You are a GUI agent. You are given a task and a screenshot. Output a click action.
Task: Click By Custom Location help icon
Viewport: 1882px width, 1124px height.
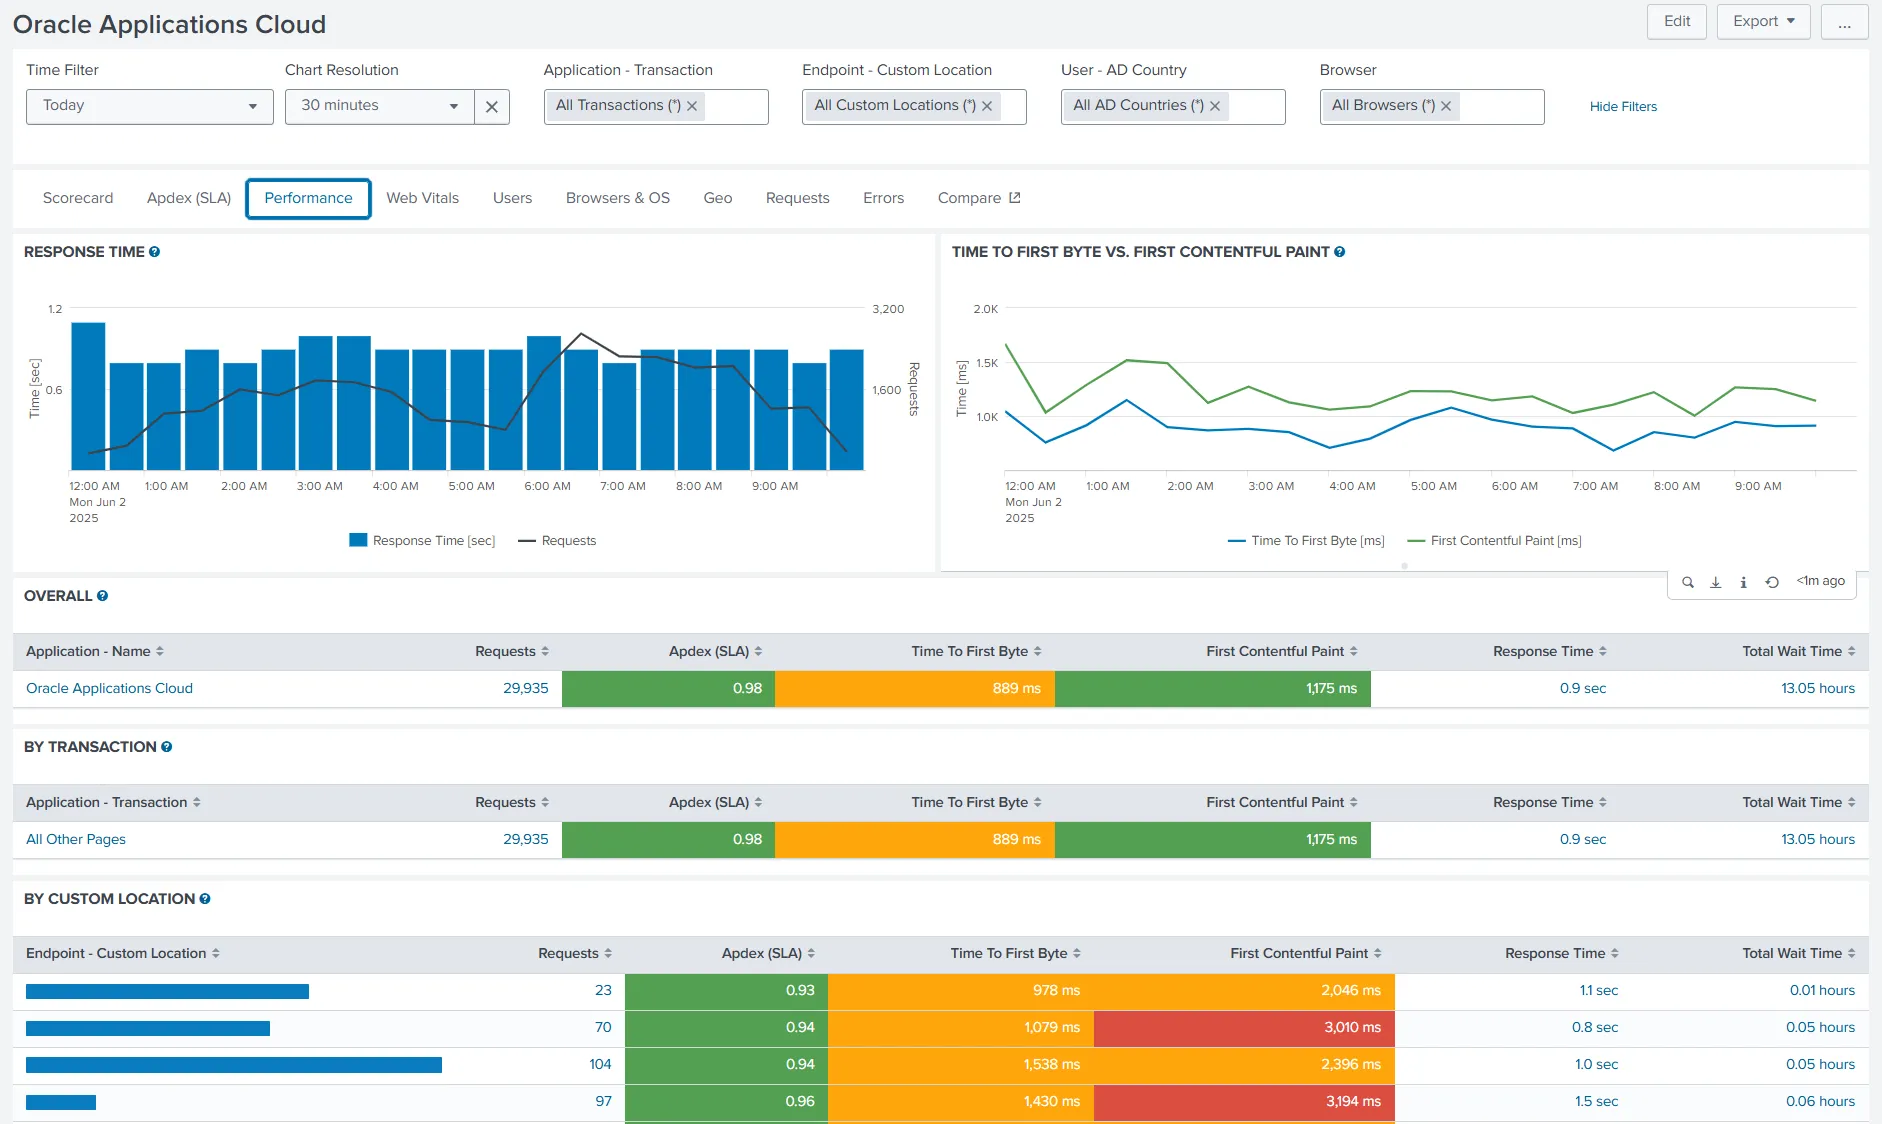[205, 899]
